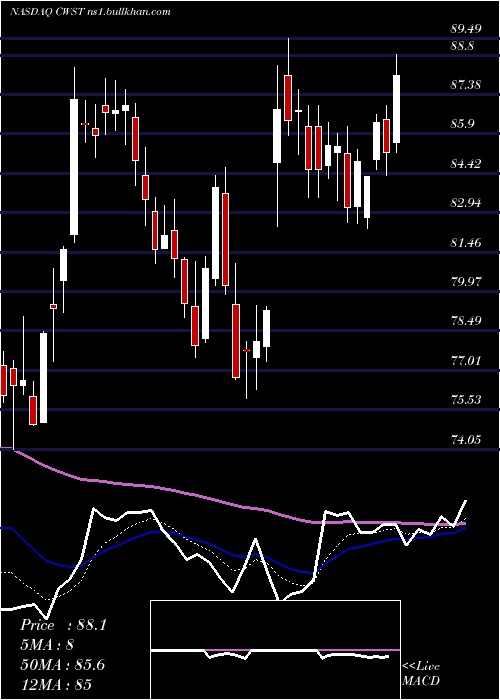This screenshot has height=700, width=500.
Task: Click the 88.8 price axis label
Action: point(462,46)
